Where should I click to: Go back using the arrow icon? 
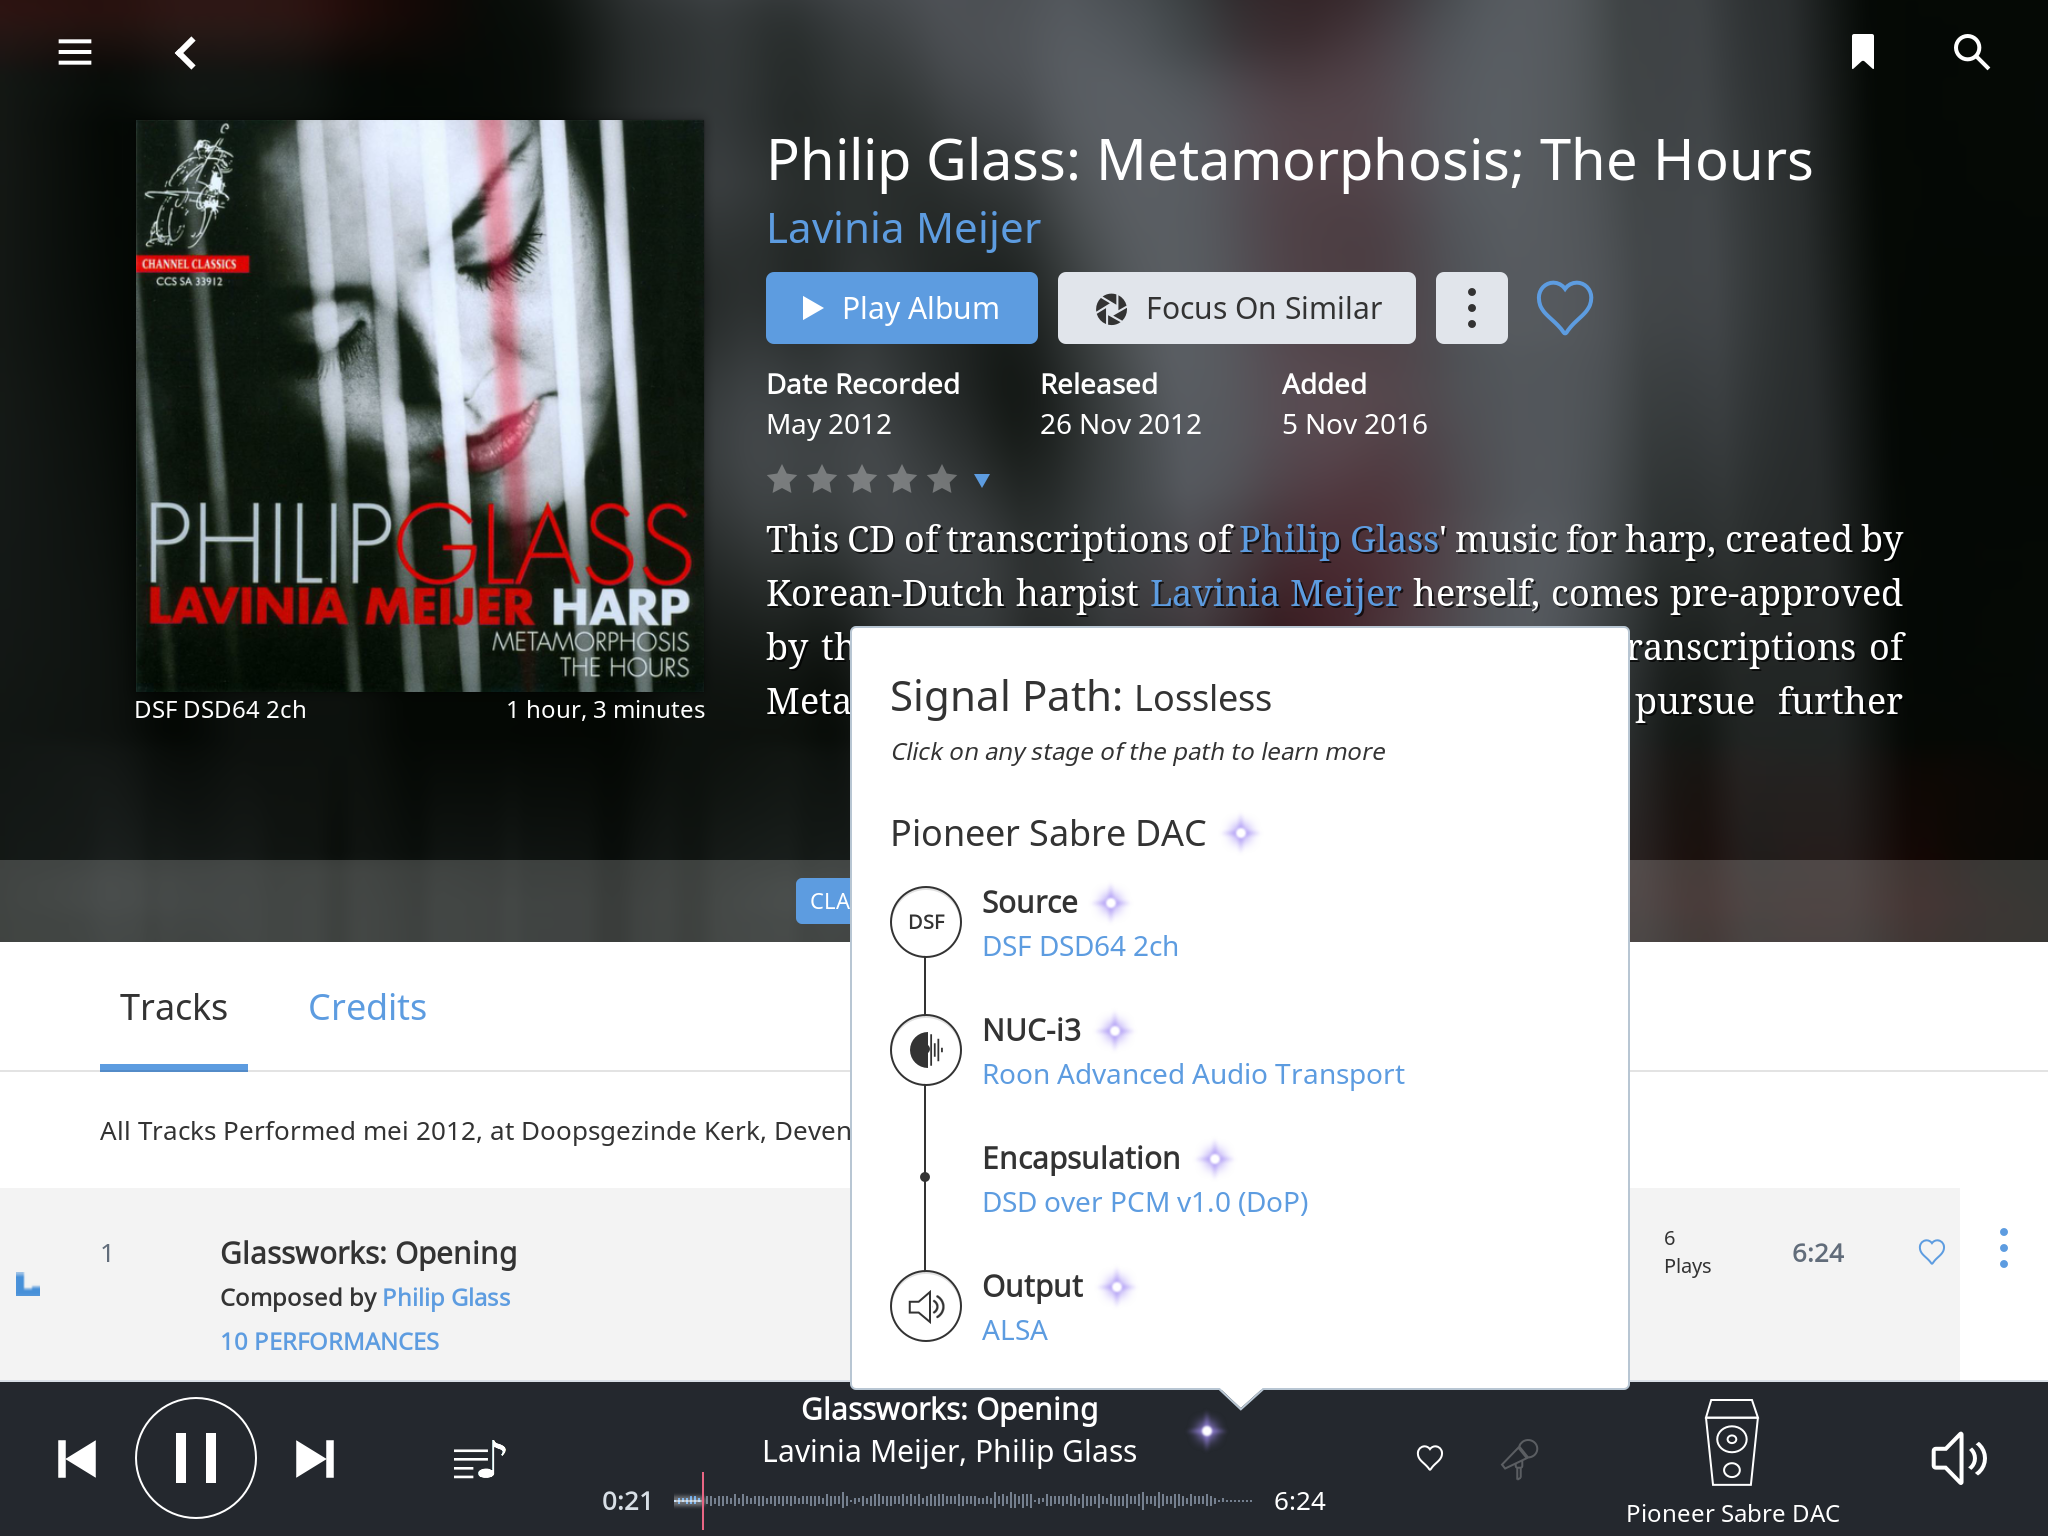pos(186,52)
